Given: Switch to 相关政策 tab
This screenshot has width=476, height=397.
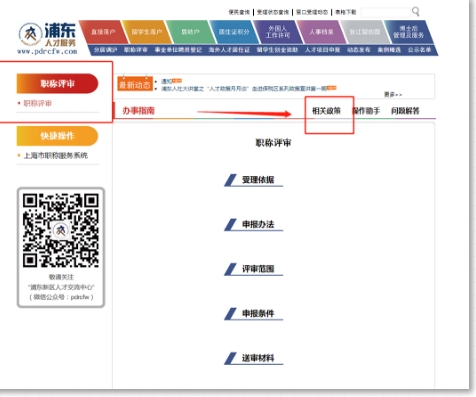Looking at the screenshot, I should click(x=326, y=111).
